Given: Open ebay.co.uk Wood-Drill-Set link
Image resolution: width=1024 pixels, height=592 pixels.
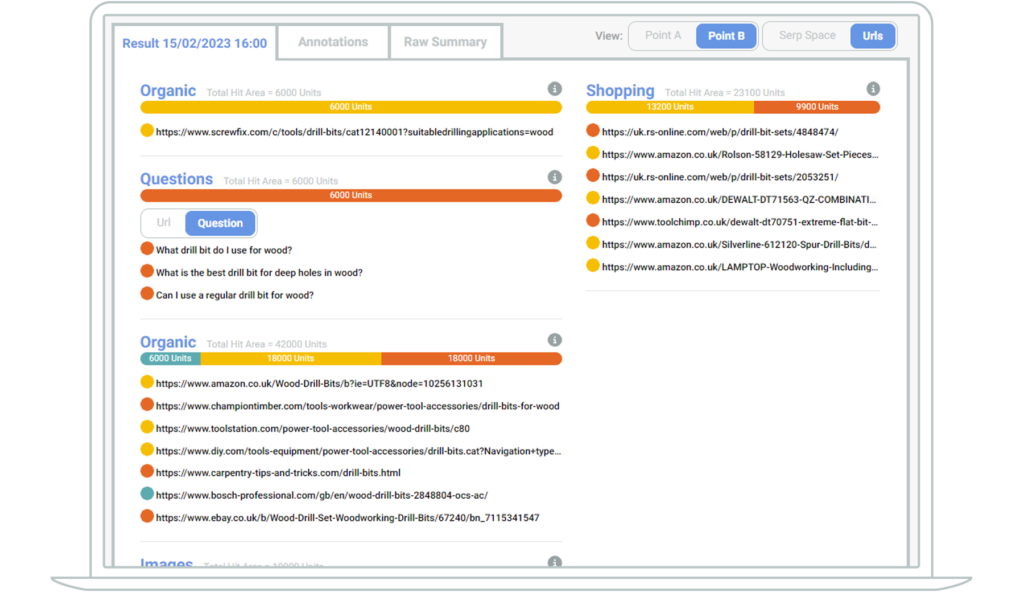Looking at the screenshot, I should [347, 518].
